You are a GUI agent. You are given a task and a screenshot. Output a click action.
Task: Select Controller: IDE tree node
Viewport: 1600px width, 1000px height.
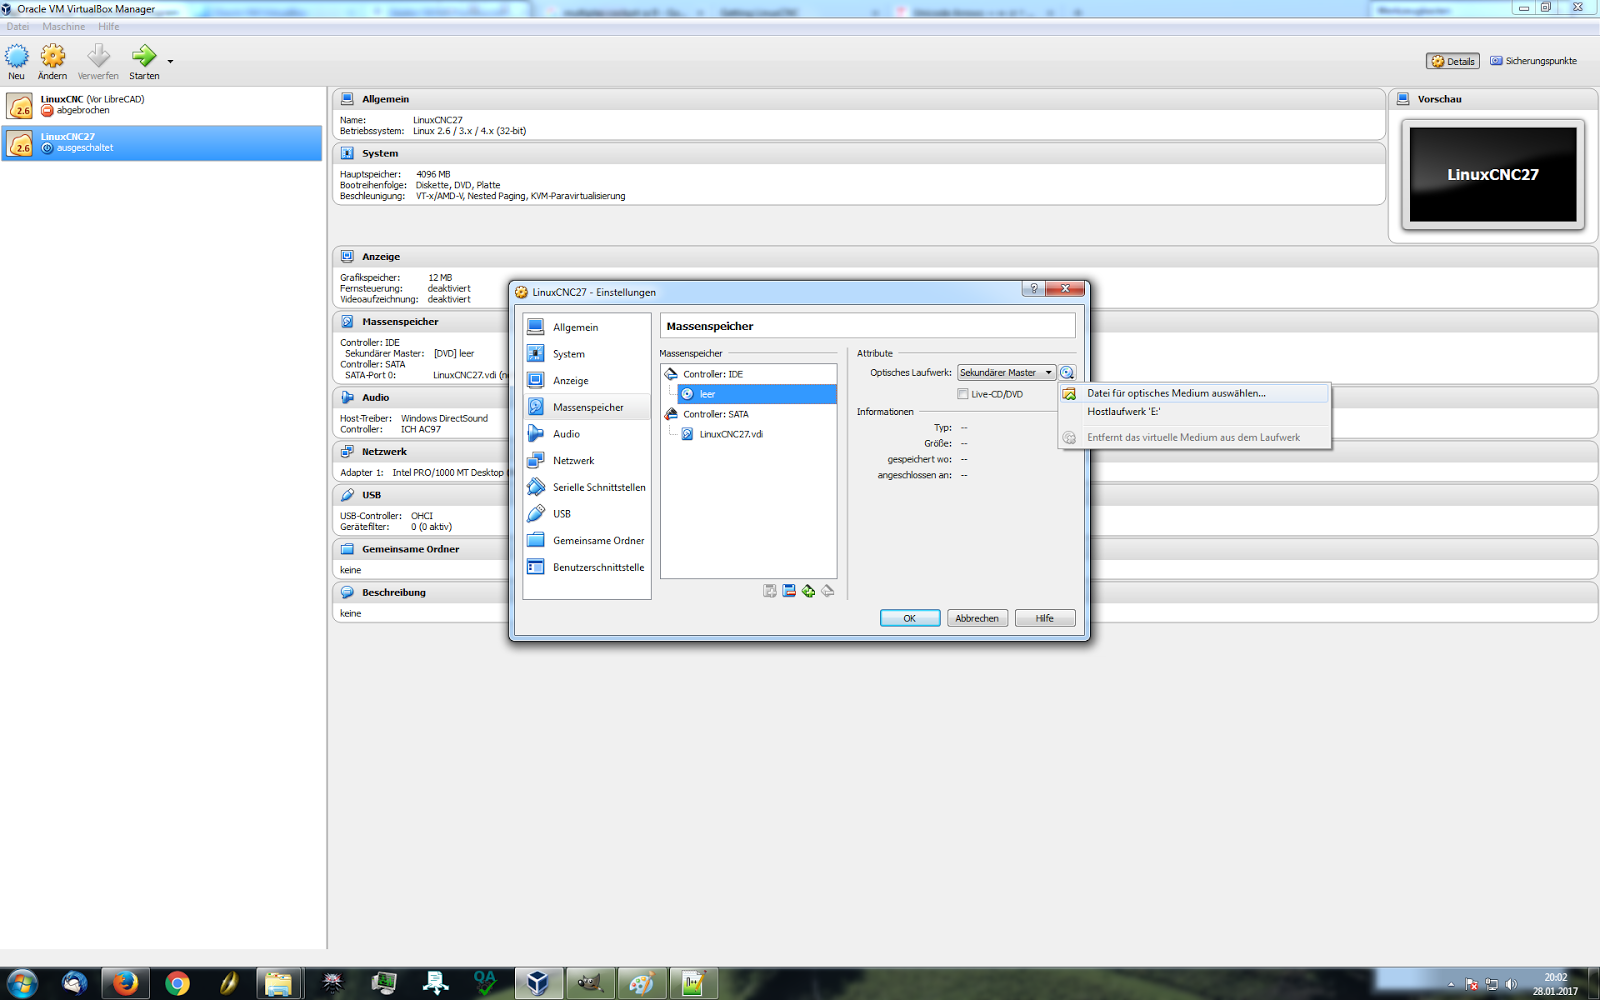pos(749,374)
